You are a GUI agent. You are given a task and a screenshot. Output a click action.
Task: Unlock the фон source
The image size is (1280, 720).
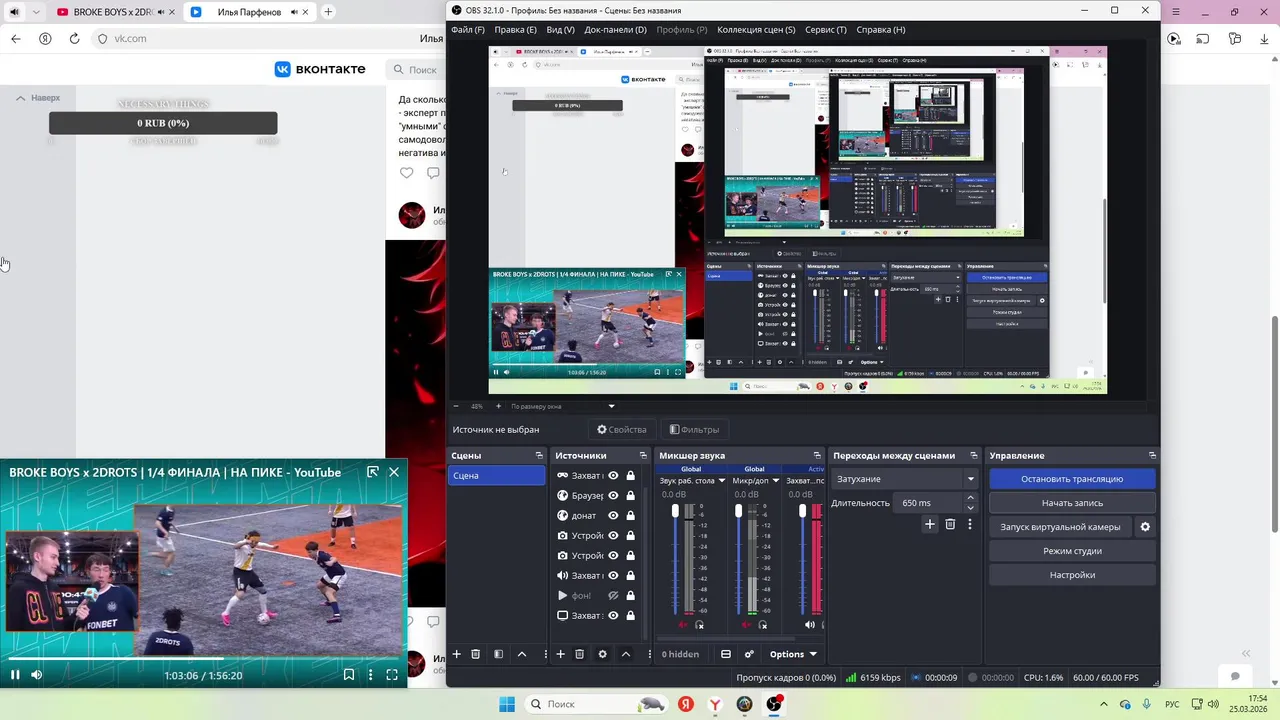pyautogui.click(x=631, y=596)
